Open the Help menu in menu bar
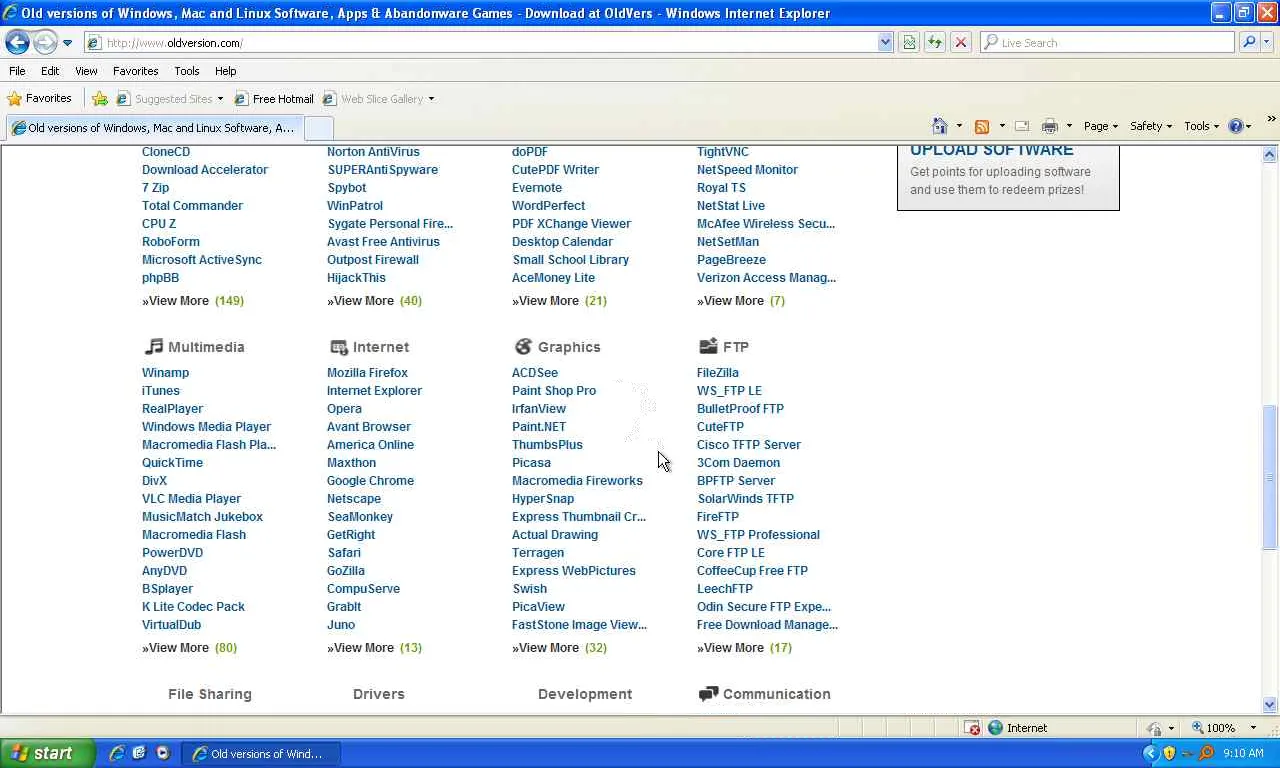The width and height of the screenshot is (1280, 768). tap(225, 71)
